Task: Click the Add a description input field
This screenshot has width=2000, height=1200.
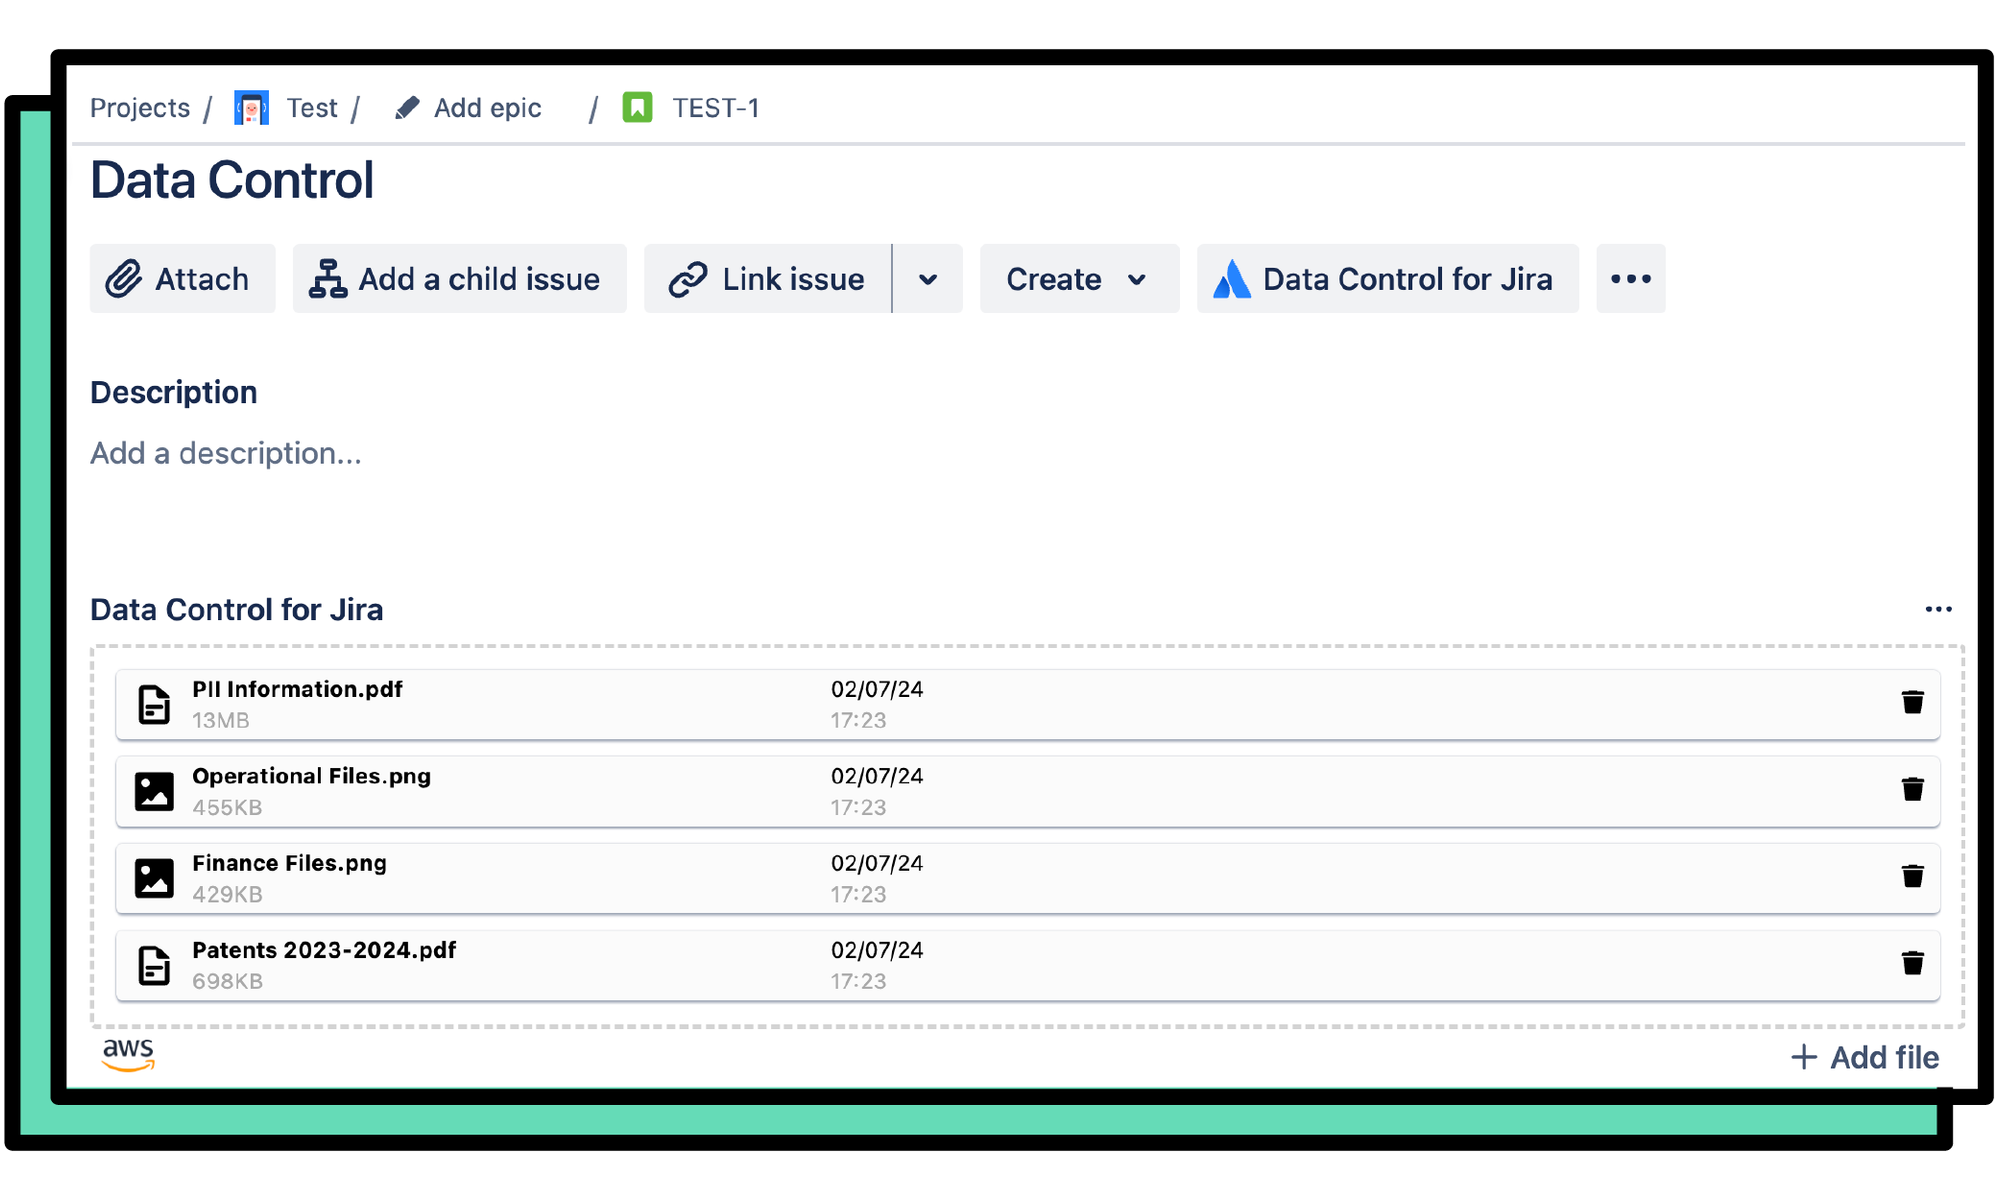Action: pos(226,454)
